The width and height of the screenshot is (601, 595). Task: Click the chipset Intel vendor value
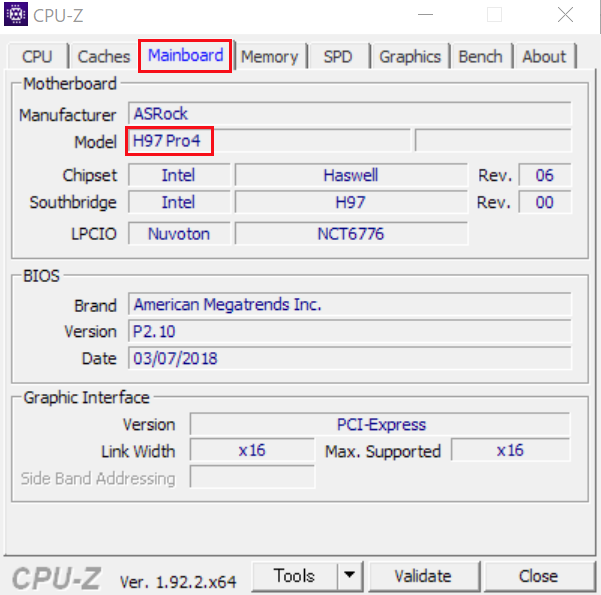tap(179, 175)
